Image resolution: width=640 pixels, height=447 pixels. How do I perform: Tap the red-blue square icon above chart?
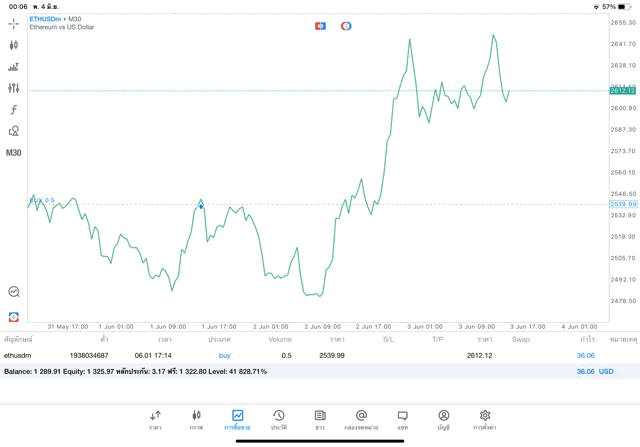[x=320, y=25]
